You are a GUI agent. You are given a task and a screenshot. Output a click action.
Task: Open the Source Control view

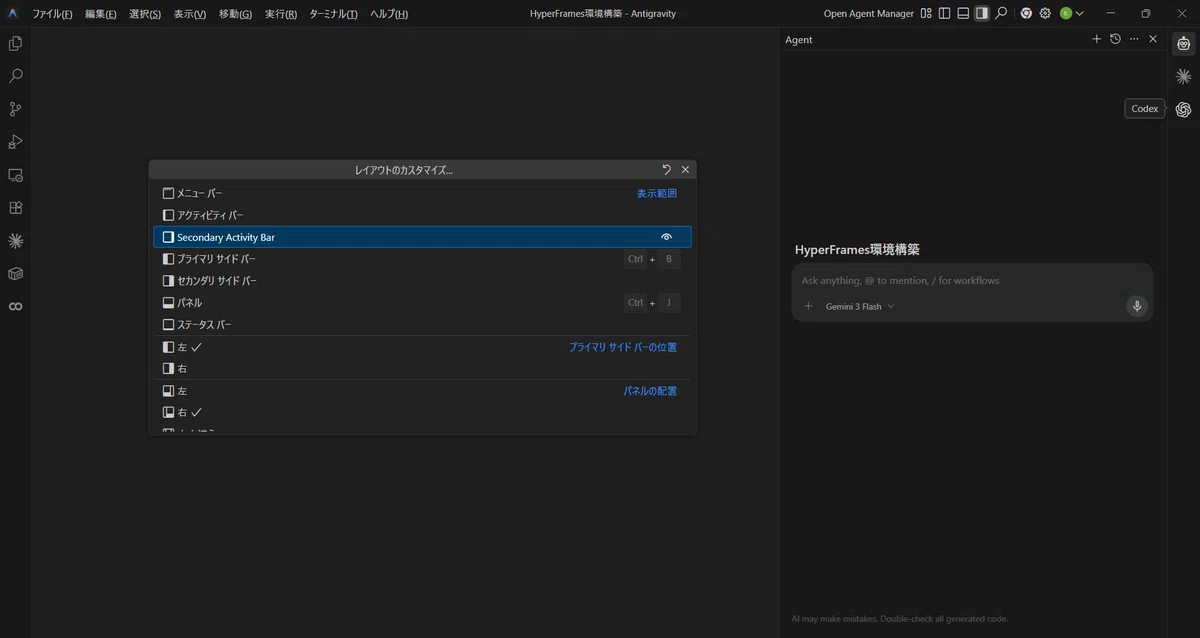pos(15,109)
